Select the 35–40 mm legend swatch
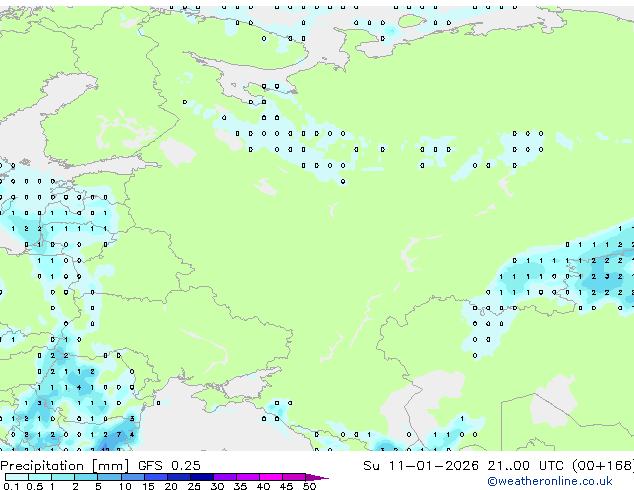The height and width of the screenshot is (490, 634). pyautogui.click(x=248, y=477)
